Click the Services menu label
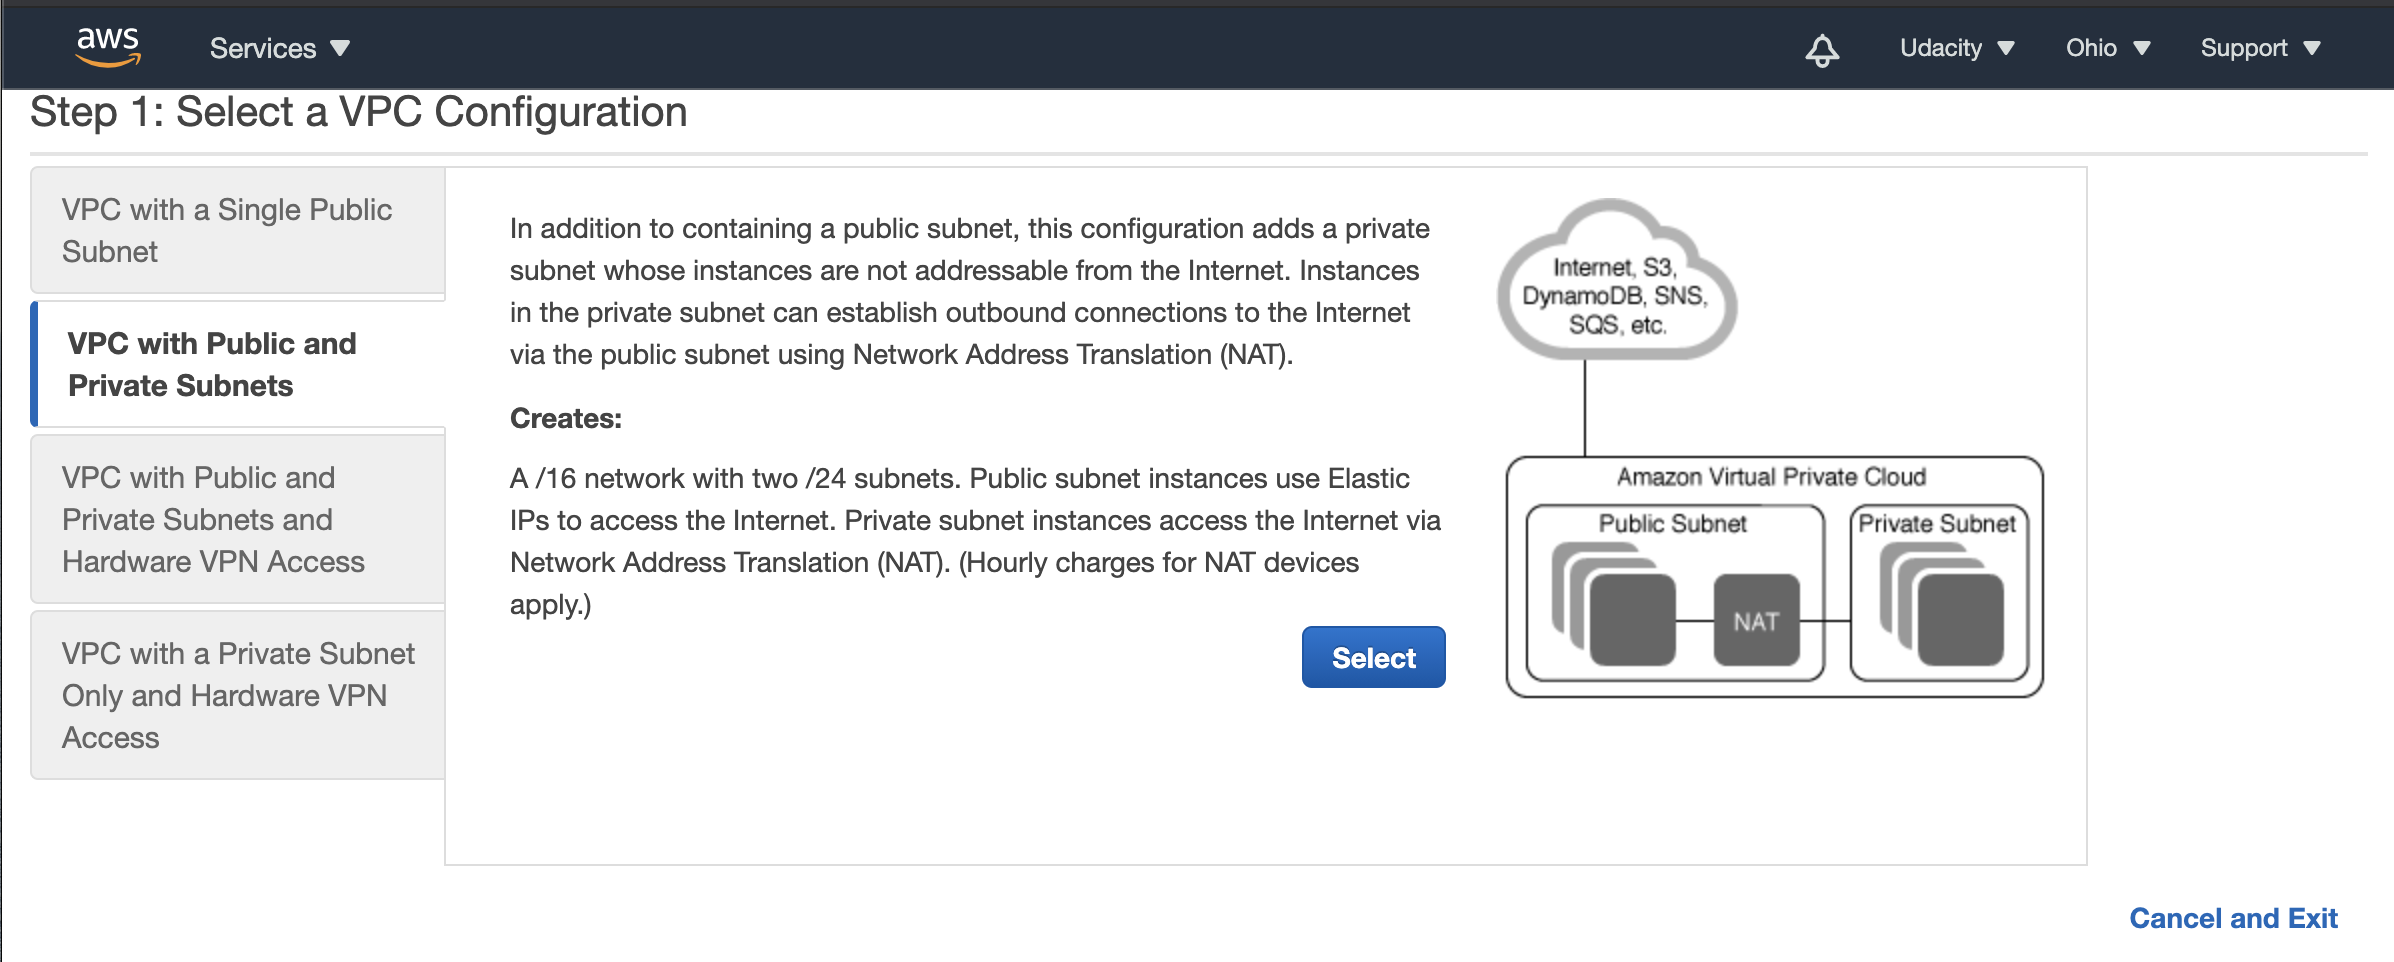2394x962 pixels. coord(263,48)
